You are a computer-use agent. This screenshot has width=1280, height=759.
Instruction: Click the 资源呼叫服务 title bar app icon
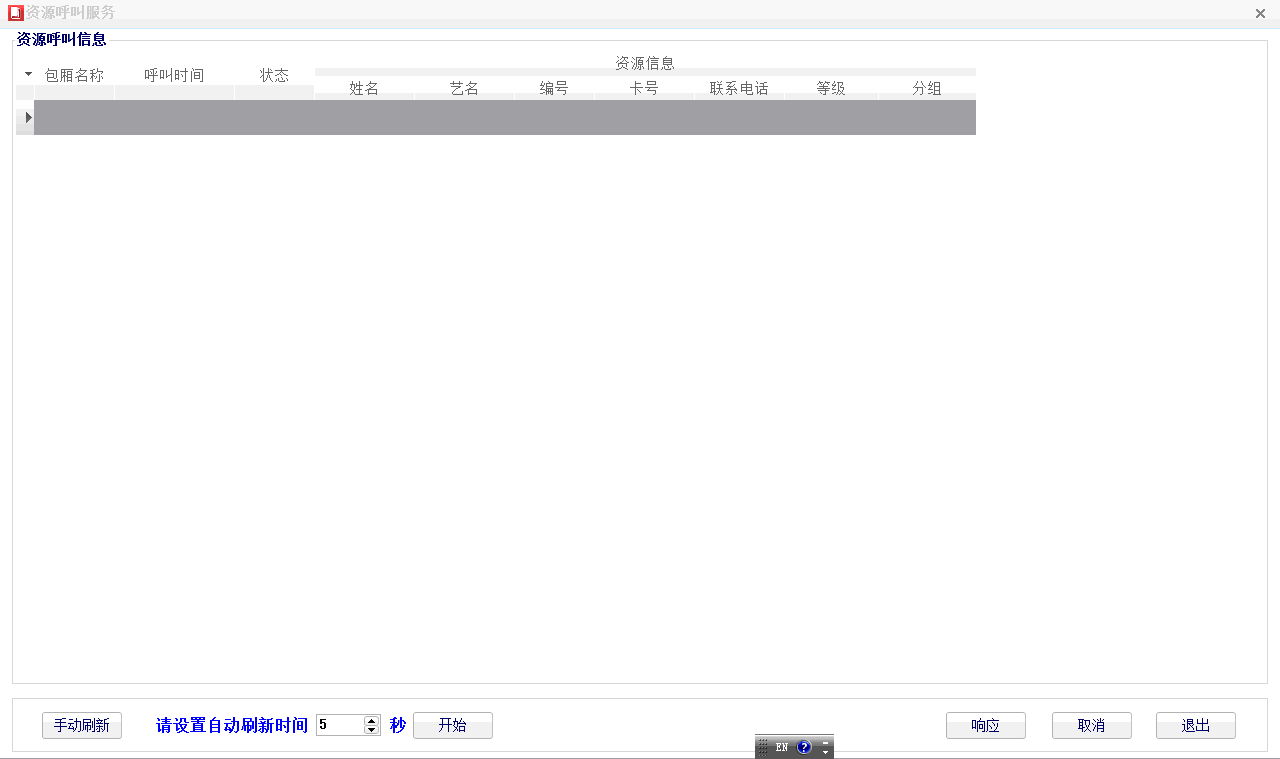click(15, 13)
